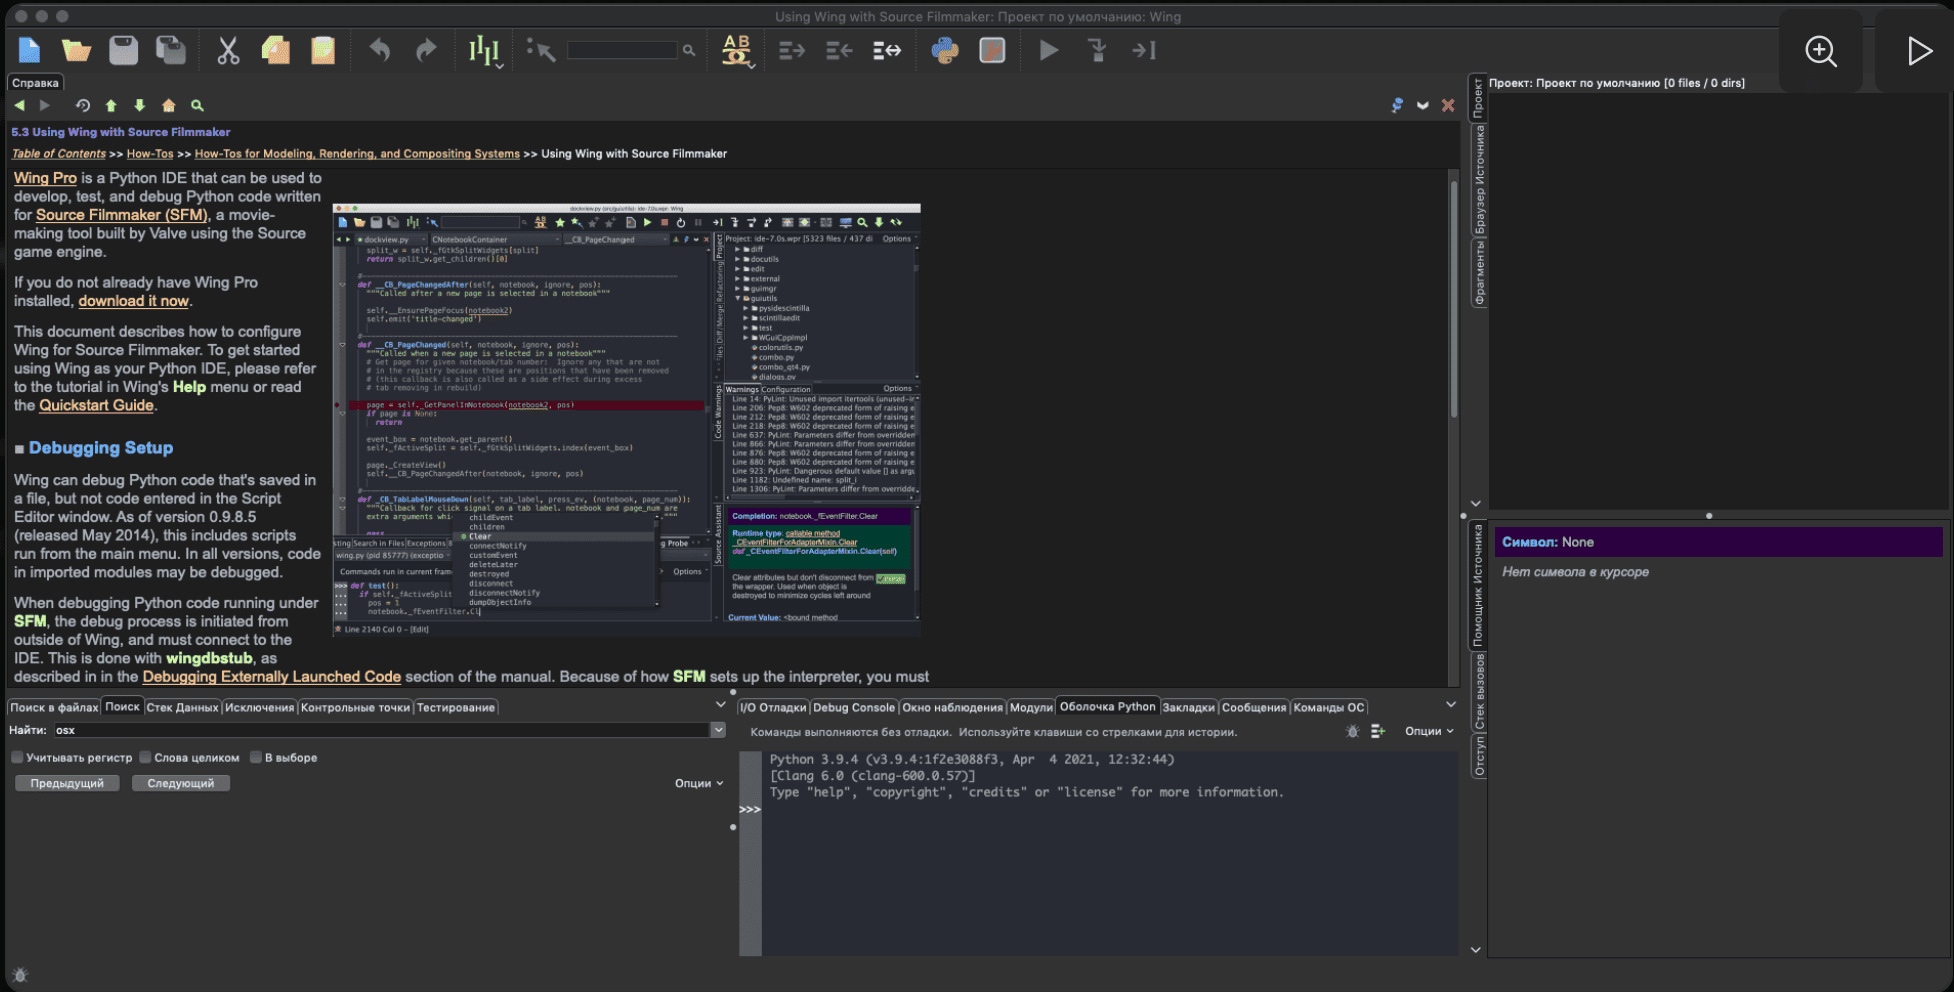Viewport: 1954px width, 992px height.
Task: Click the Redo arrow in the toolbar
Action: pyautogui.click(x=426, y=50)
